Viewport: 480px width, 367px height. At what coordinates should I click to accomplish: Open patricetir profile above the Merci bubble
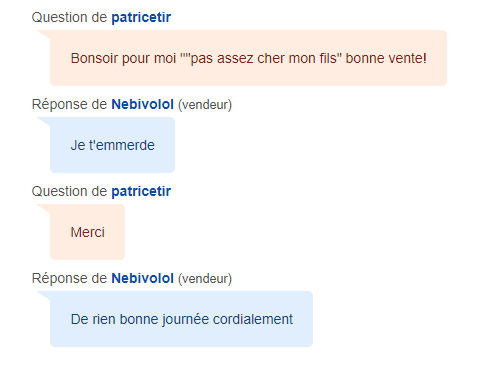tap(141, 191)
